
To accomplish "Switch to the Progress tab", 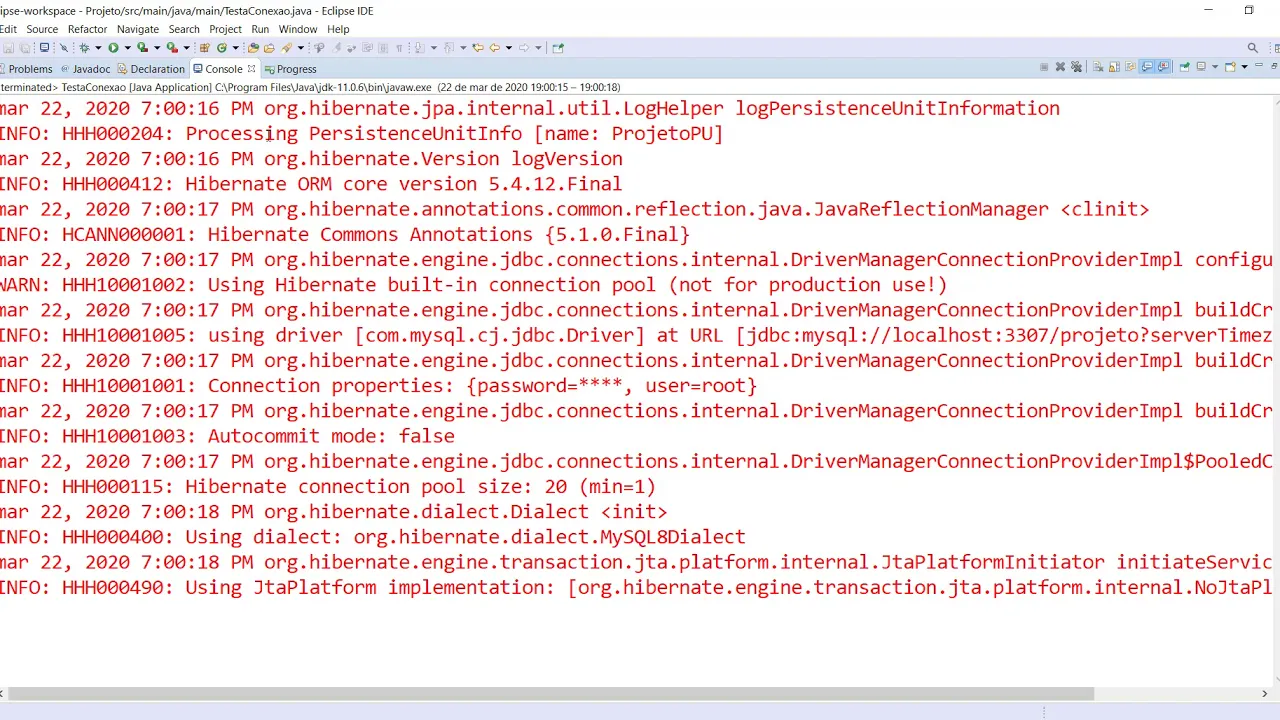I will tap(290, 69).
